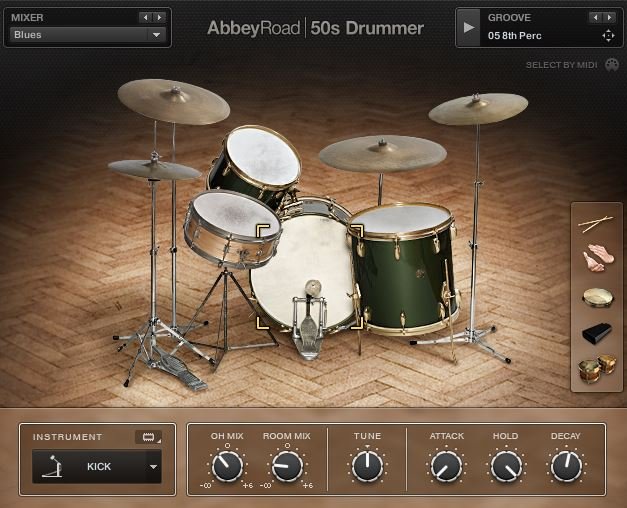The image size is (627, 508).
Task: Click the TUNE center marker triangle
Action: (x=367, y=446)
